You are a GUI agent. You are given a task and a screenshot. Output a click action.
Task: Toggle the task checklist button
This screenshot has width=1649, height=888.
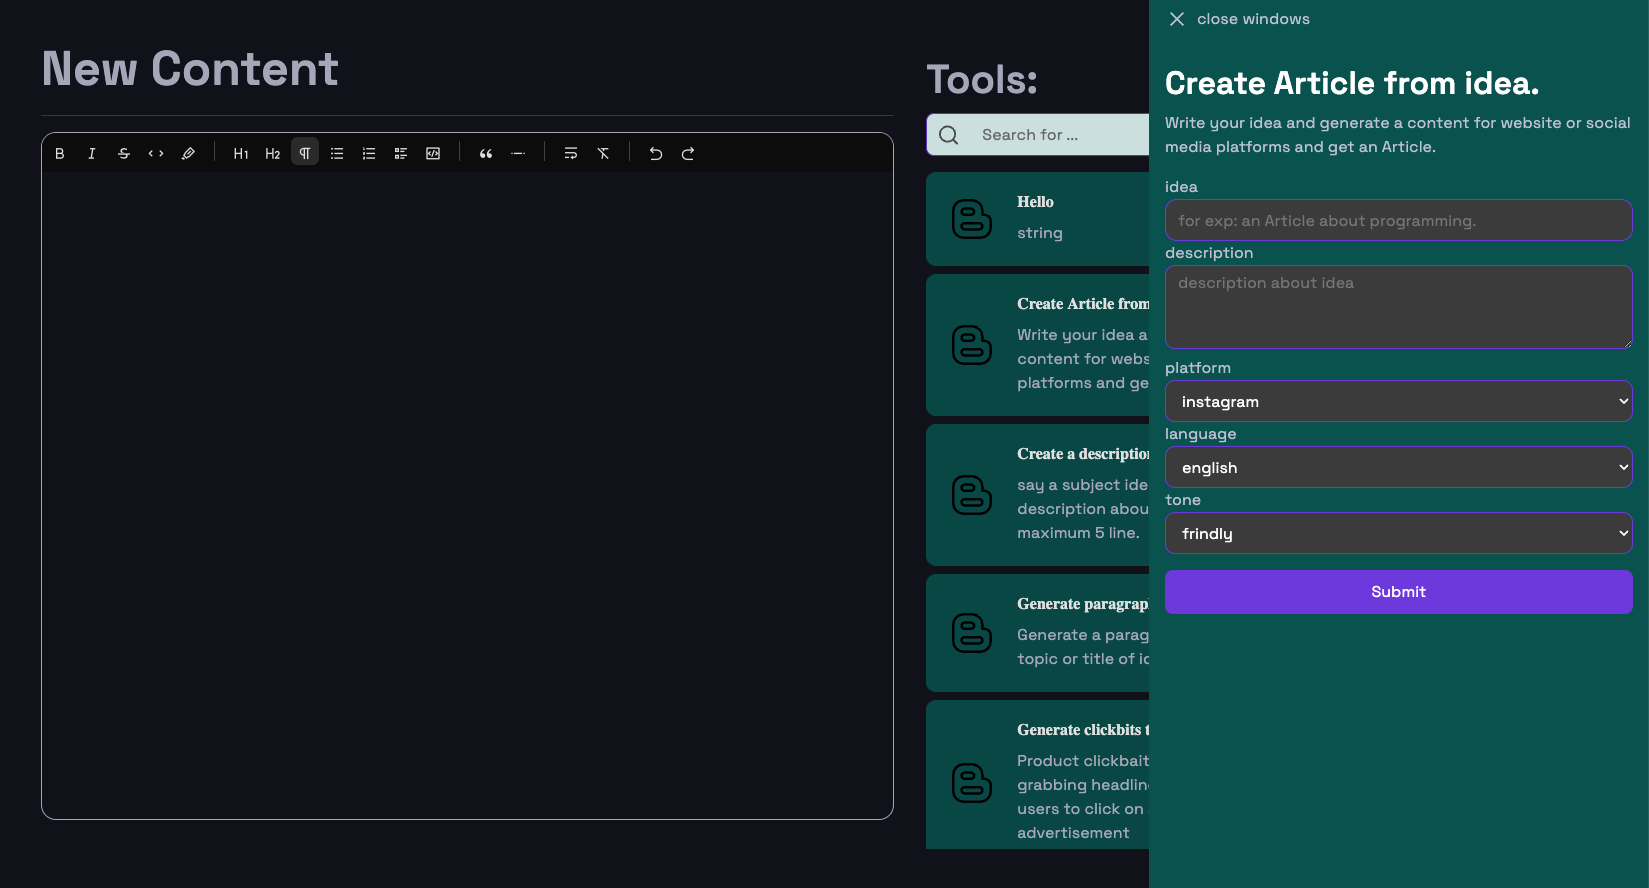pyautogui.click(x=401, y=154)
